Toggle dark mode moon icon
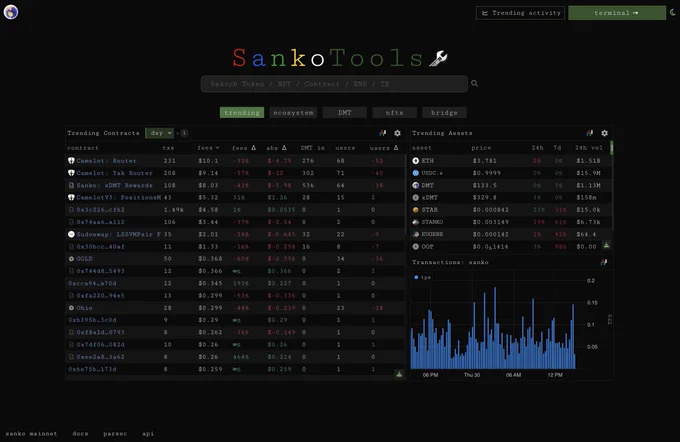680x442 pixels. point(673,13)
